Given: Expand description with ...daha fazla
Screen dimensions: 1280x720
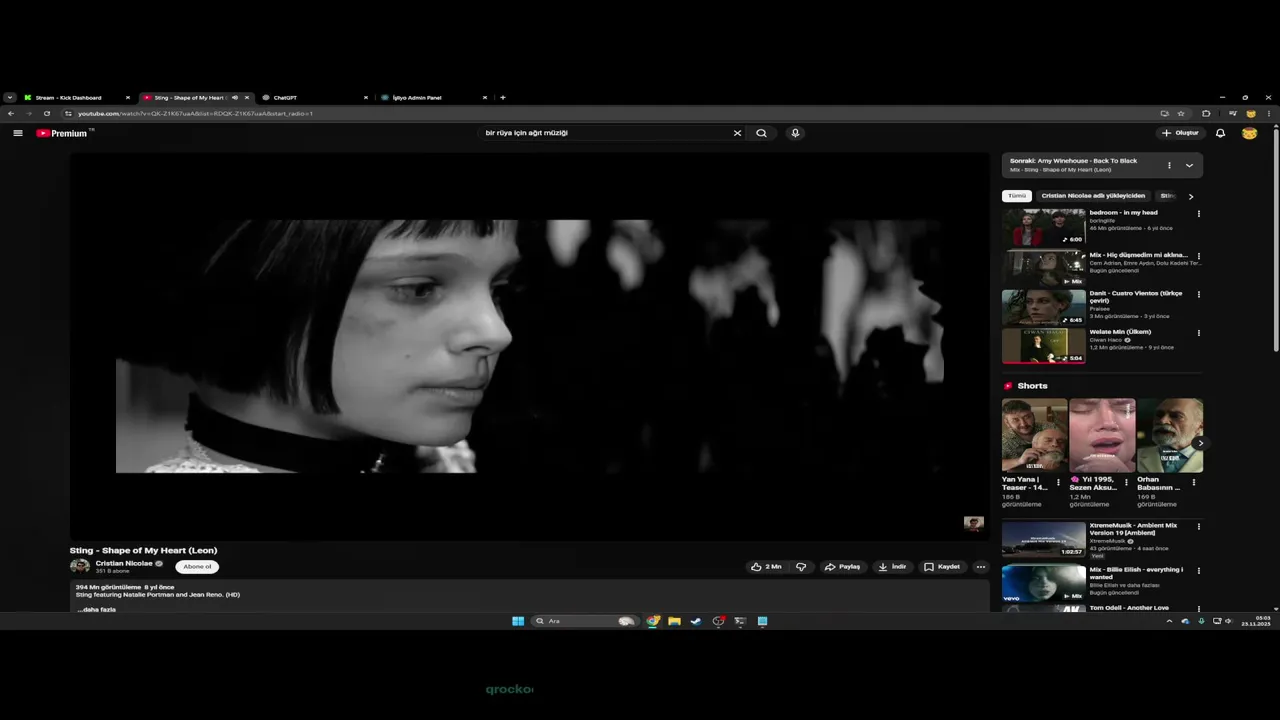Looking at the screenshot, I should [x=97, y=609].
